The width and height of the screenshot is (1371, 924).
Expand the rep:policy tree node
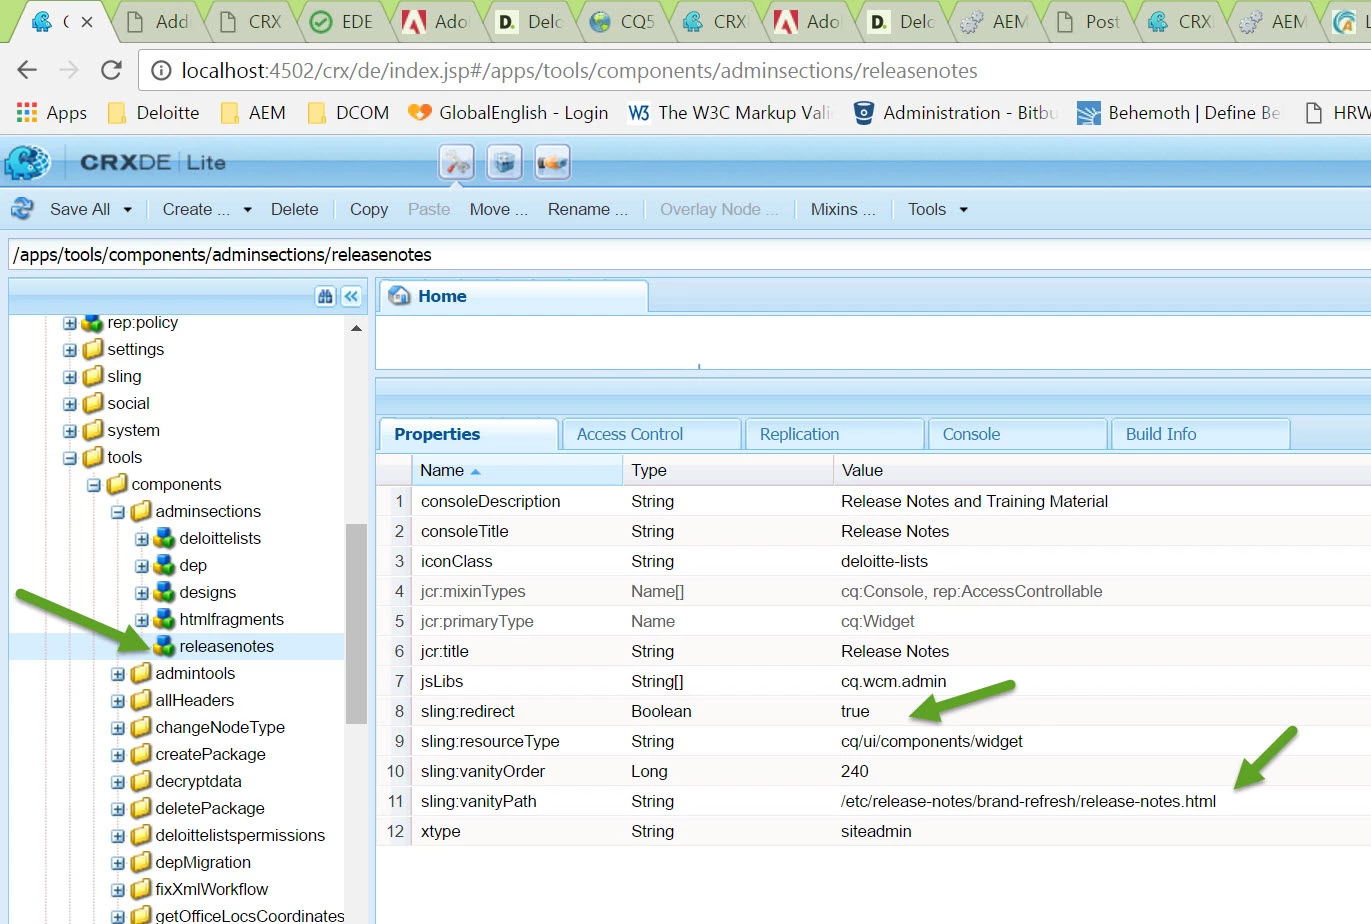click(x=70, y=323)
